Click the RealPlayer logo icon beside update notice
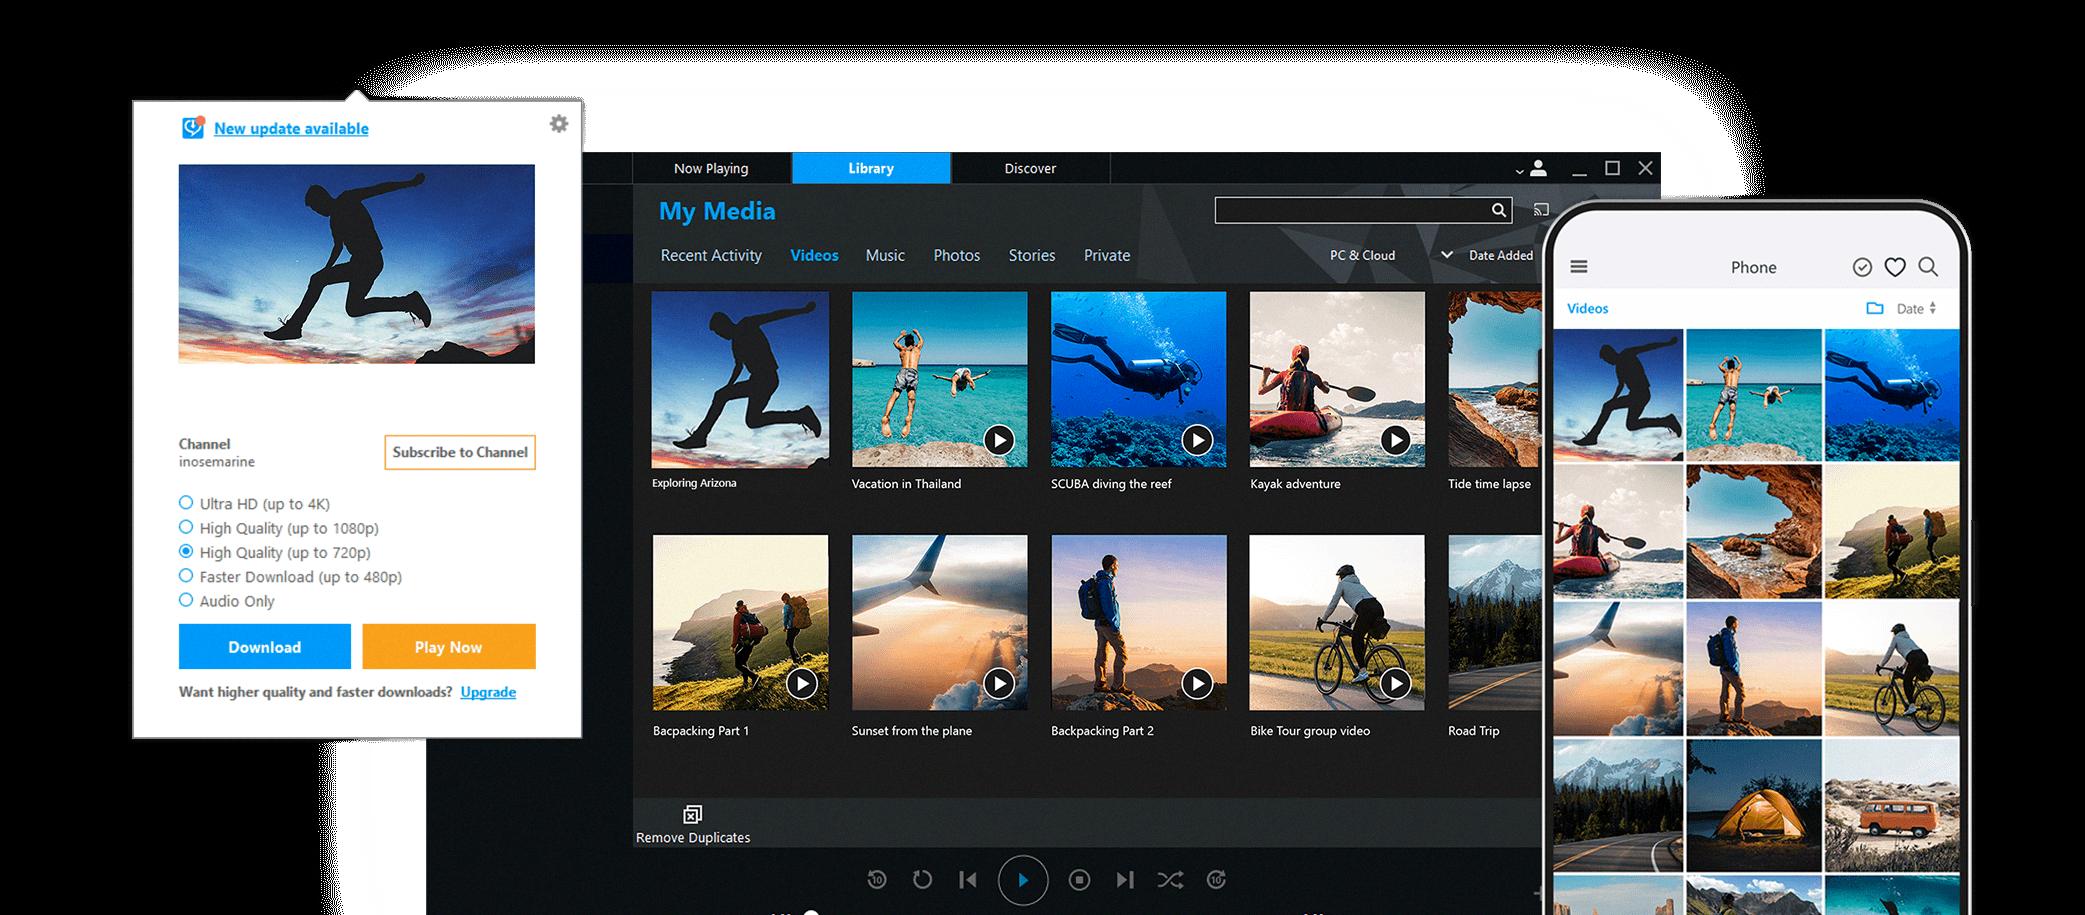This screenshot has width=2085, height=915. [193, 128]
